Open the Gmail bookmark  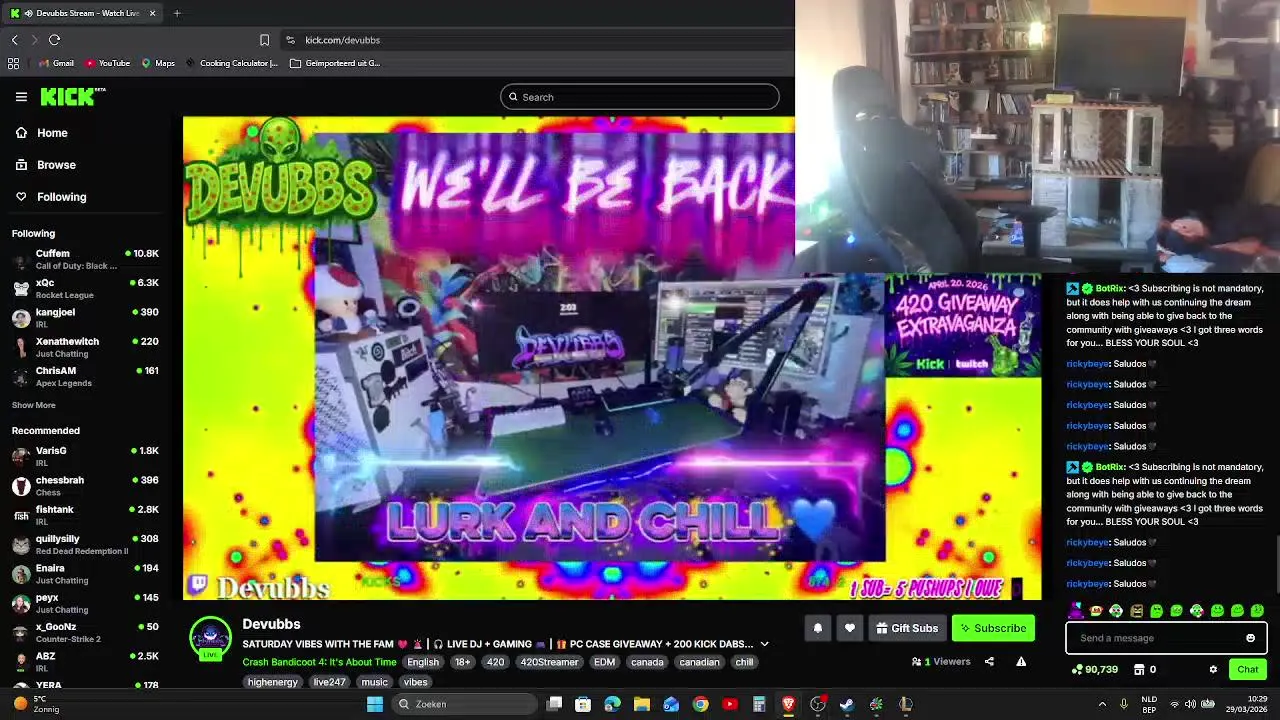tap(56, 63)
